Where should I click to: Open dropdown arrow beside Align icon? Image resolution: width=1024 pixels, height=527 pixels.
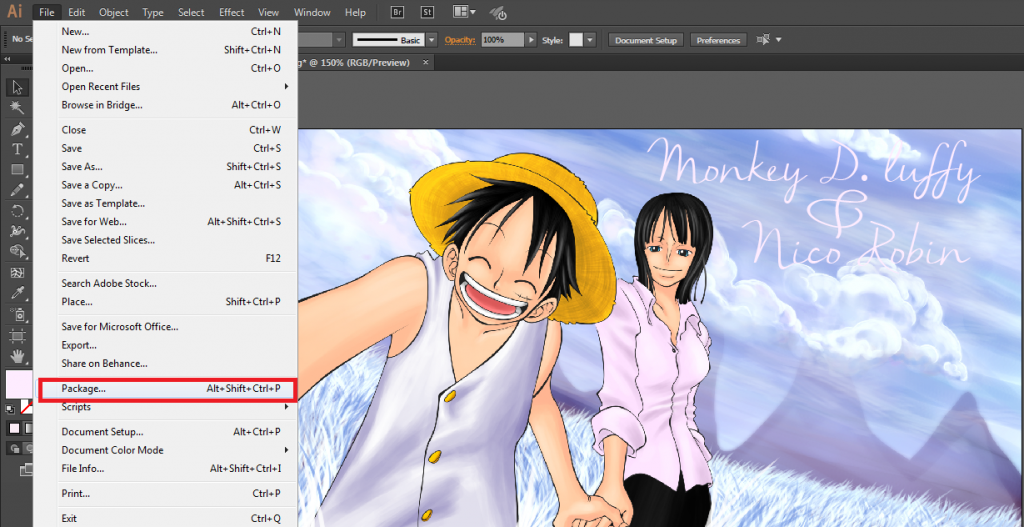778,40
